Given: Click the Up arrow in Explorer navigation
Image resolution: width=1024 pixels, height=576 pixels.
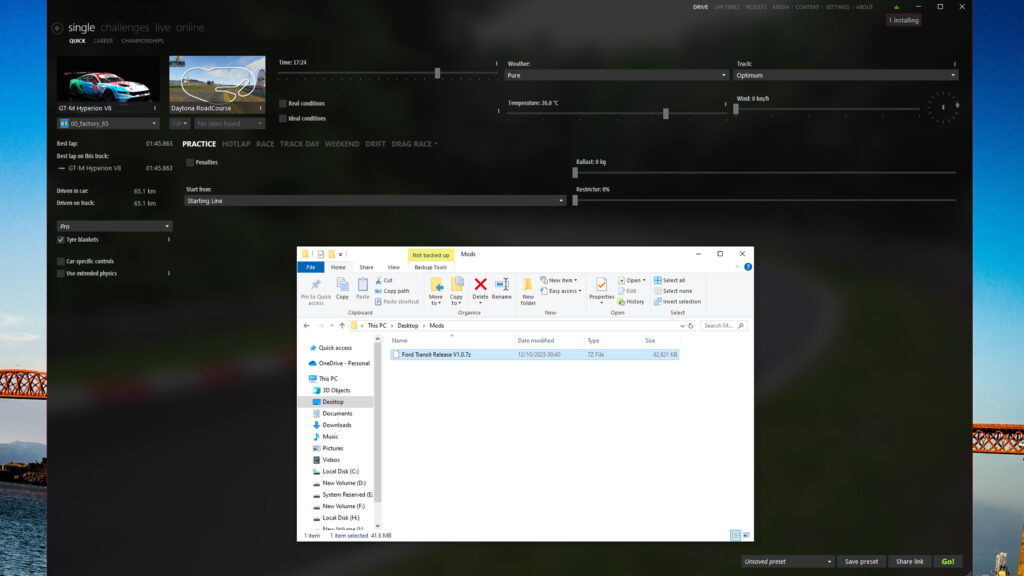Looking at the screenshot, I should [x=342, y=326].
